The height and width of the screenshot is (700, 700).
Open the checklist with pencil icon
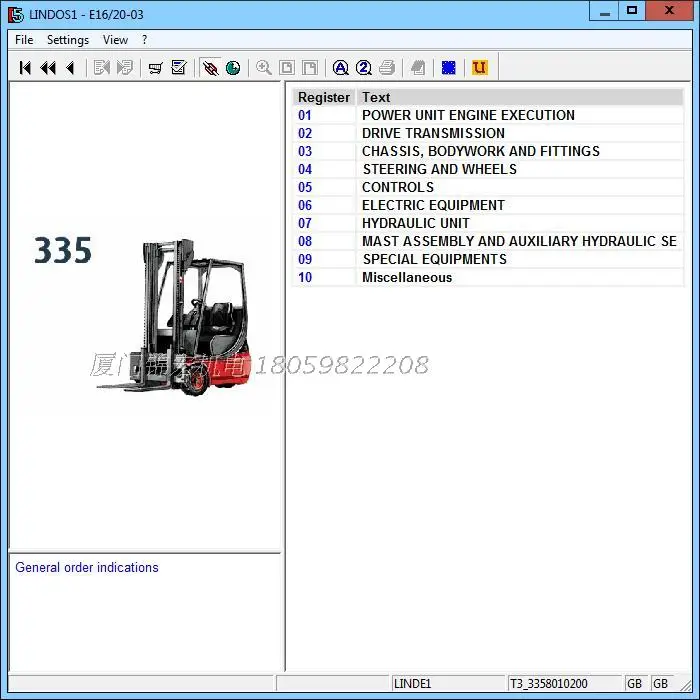click(179, 68)
